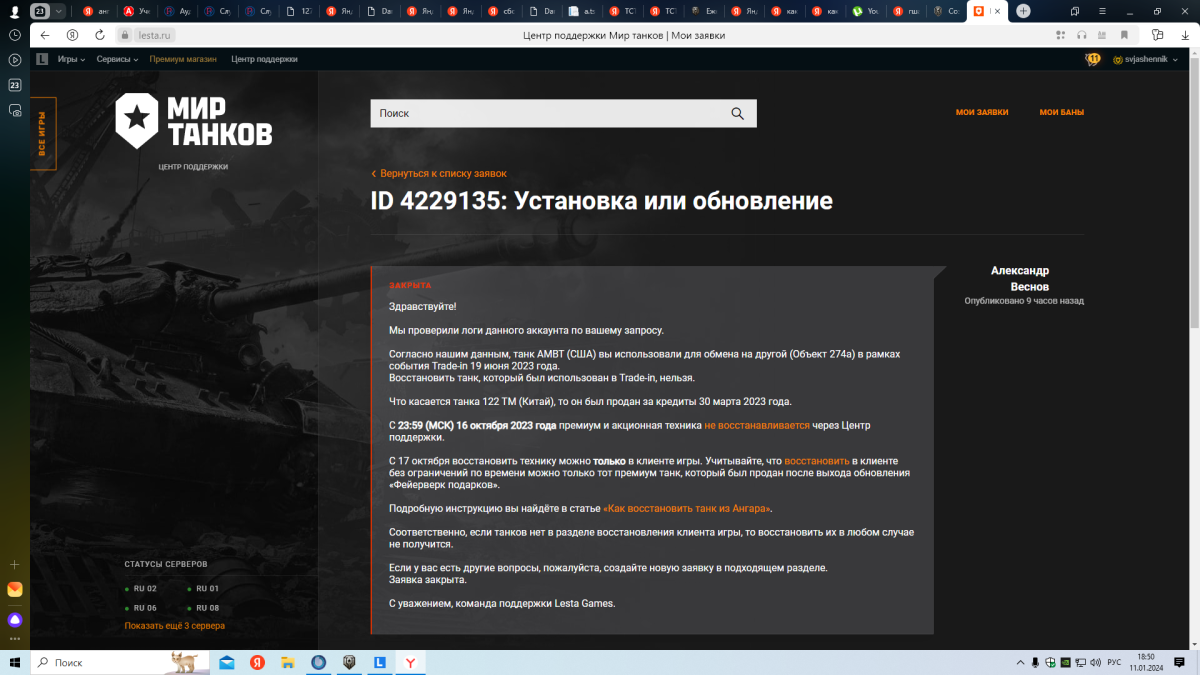Open new browser tab with plus
Image resolution: width=1200 pixels, height=675 pixels.
(1023, 11)
